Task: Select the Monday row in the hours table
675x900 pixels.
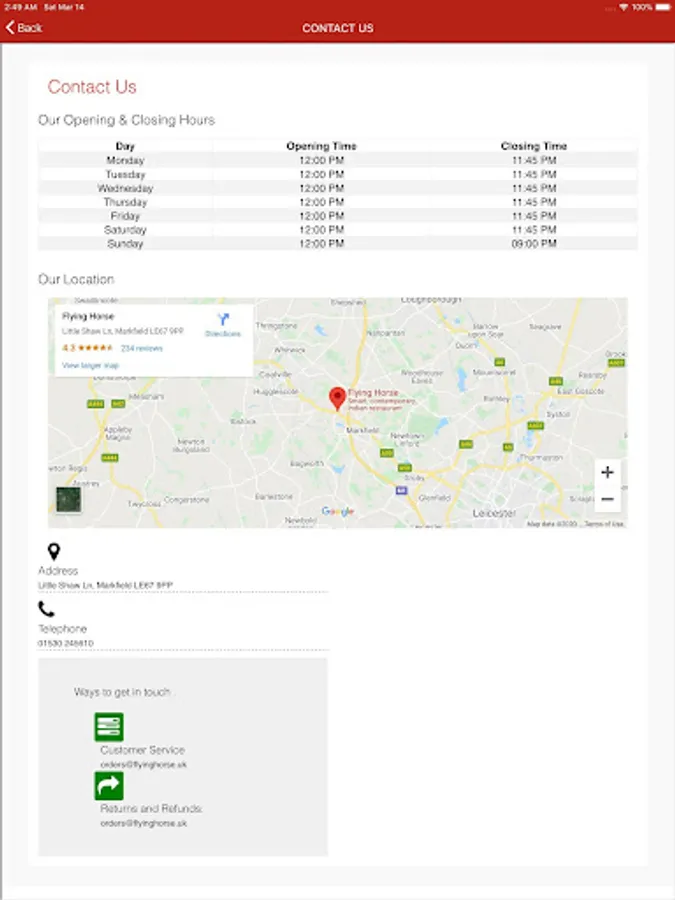Action: (338, 160)
